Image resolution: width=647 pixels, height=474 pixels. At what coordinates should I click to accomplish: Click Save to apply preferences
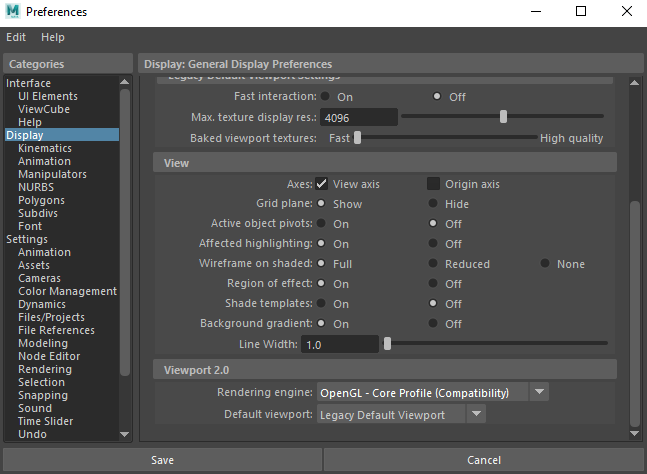pyautogui.click(x=162, y=460)
